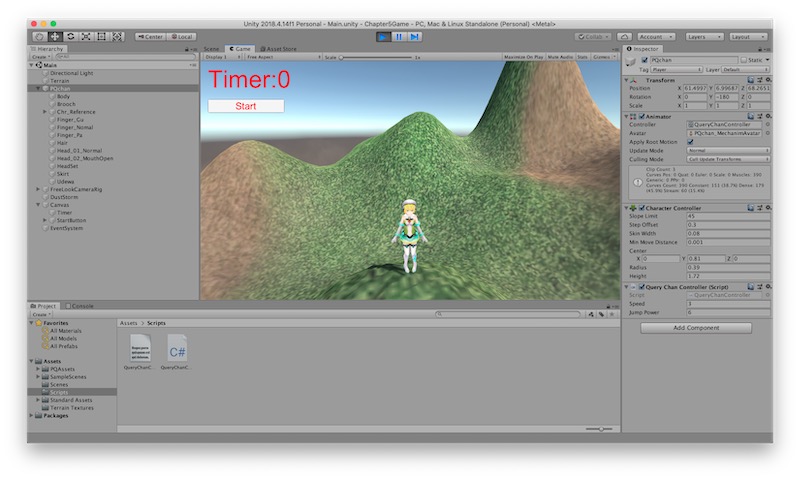Lock the Hierarchy panel
The width and height of the screenshot is (800, 479).
click(187, 49)
